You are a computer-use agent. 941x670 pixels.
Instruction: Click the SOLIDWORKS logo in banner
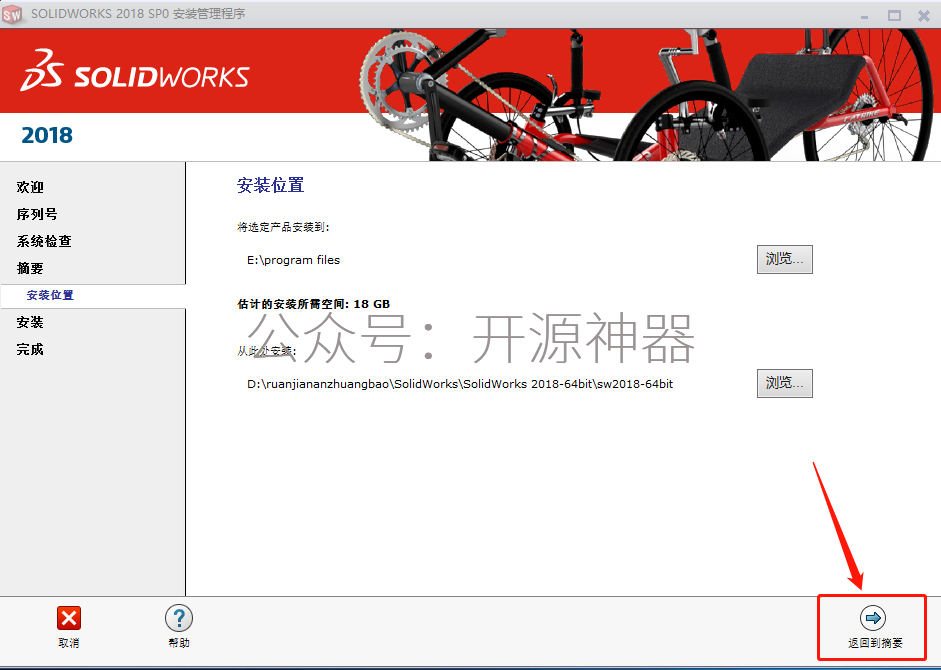tap(134, 71)
